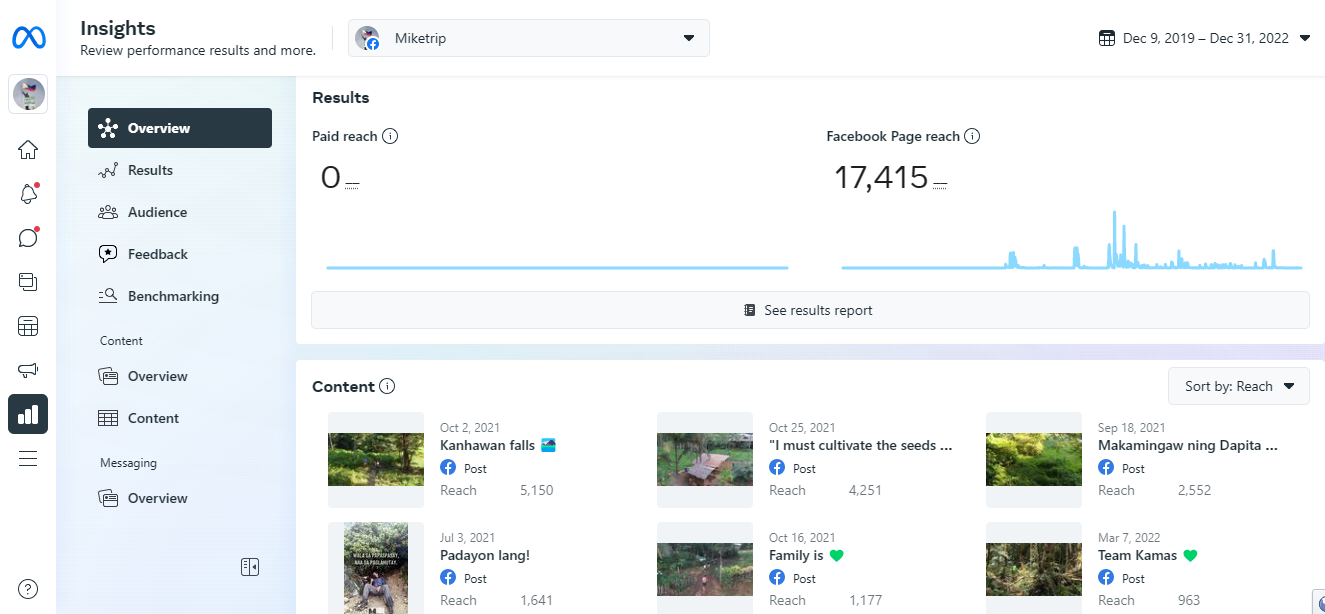Screen dimensions: 1325x614
Task: Open the posts content icon in left rail
Action: pos(28,282)
